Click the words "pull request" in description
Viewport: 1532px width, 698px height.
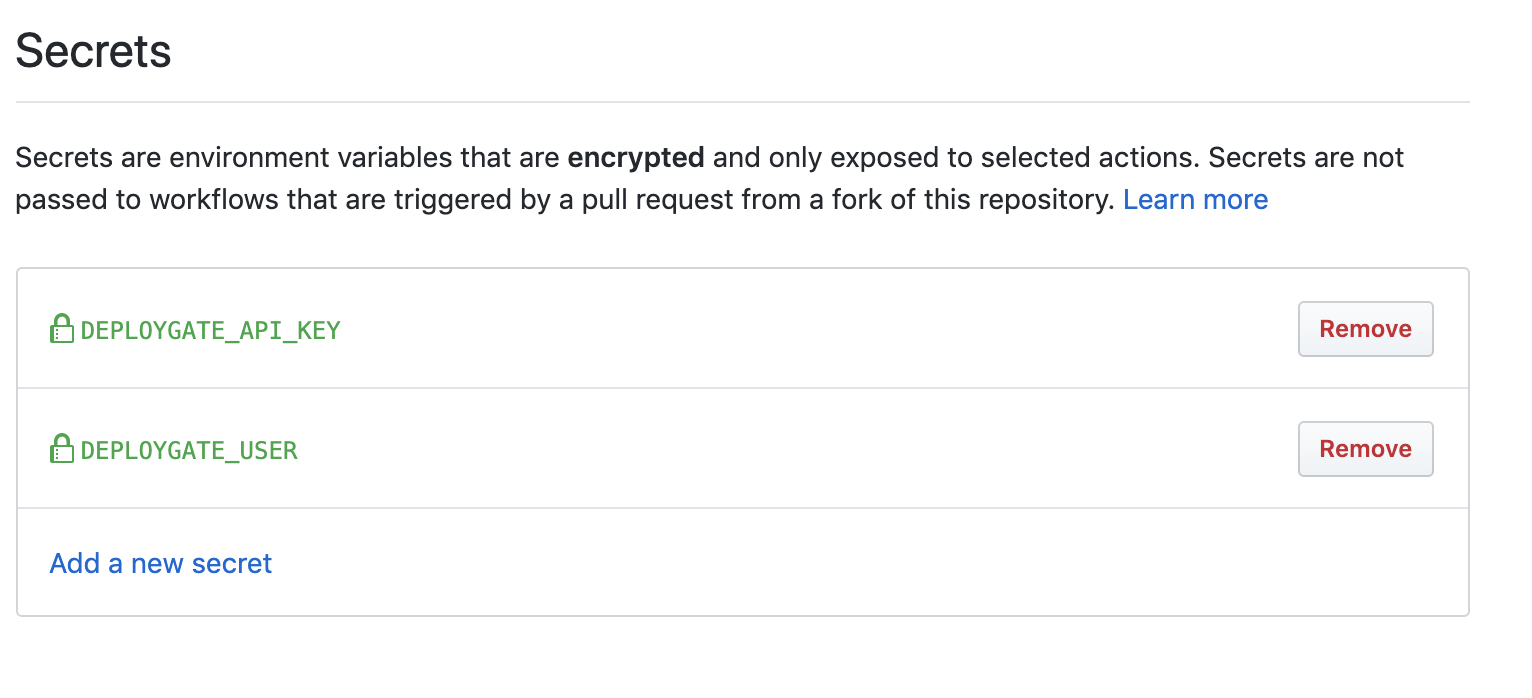click(652, 200)
